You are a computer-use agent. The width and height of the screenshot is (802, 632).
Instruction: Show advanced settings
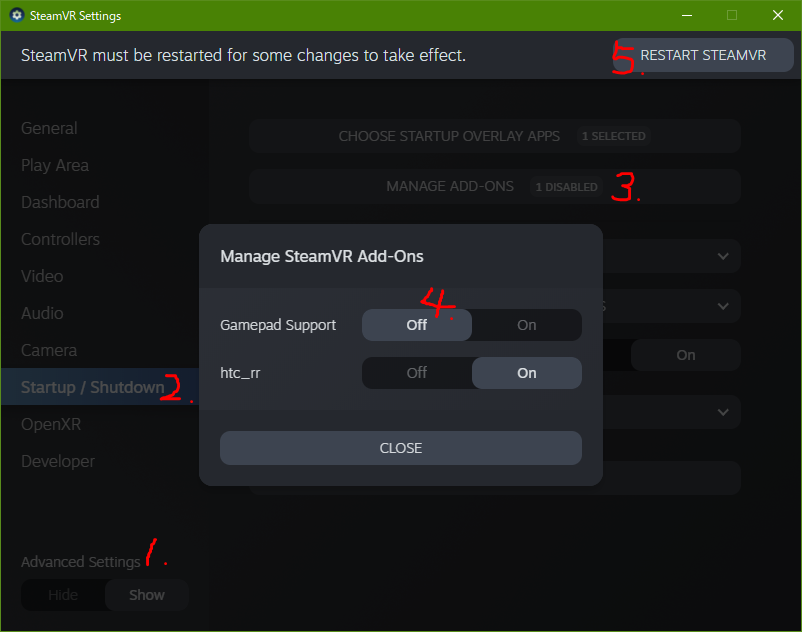coord(147,595)
